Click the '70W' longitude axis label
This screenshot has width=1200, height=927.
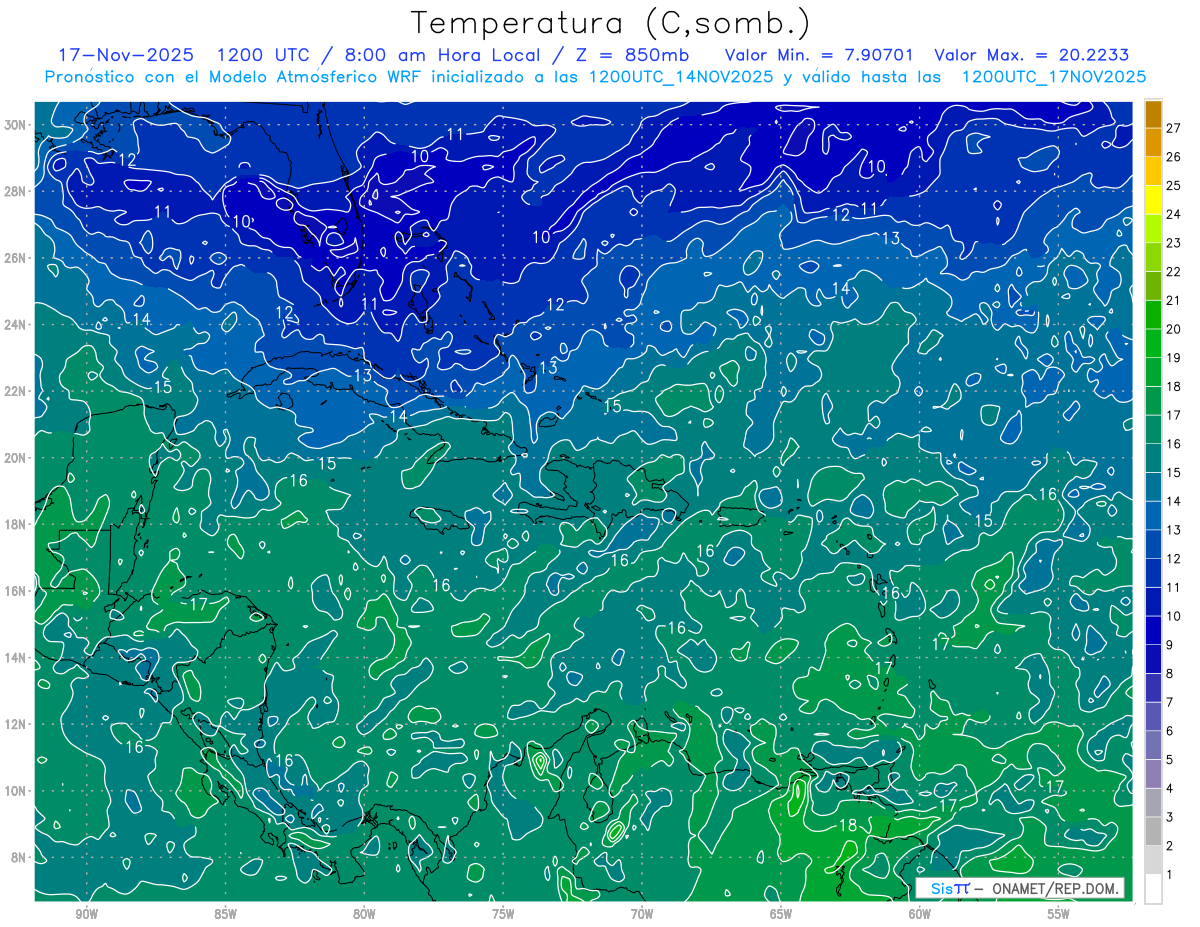pos(642,915)
